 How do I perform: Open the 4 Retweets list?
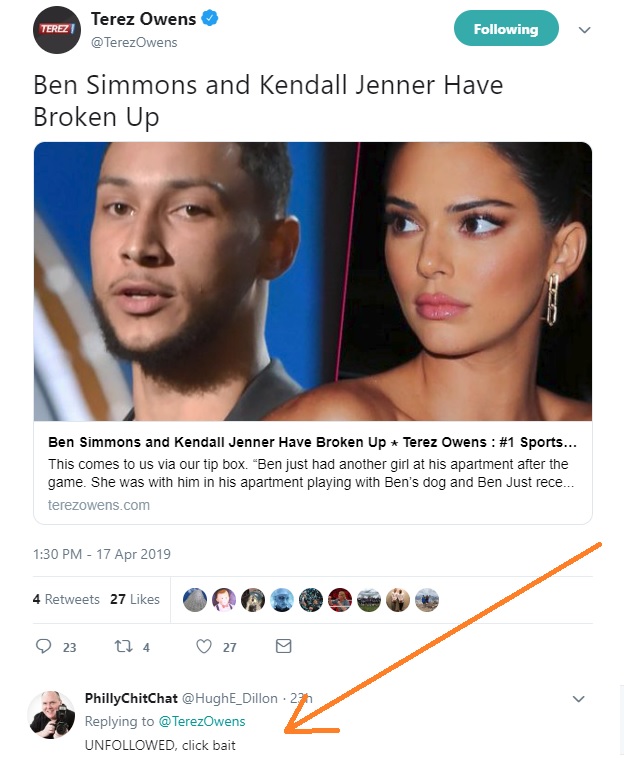tap(66, 599)
